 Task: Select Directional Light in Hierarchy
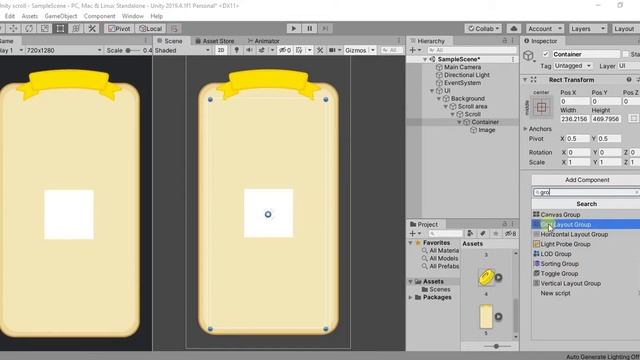(x=467, y=75)
